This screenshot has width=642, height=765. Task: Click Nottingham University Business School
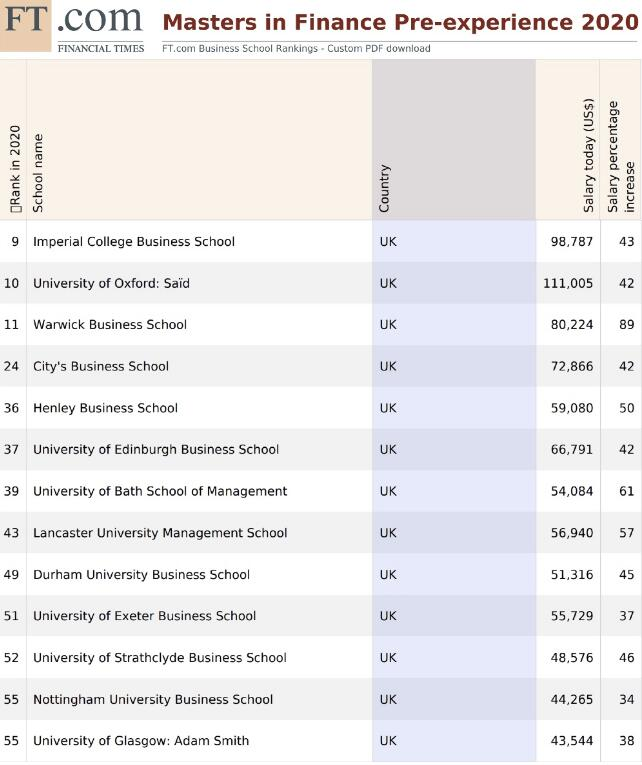click(153, 700)
